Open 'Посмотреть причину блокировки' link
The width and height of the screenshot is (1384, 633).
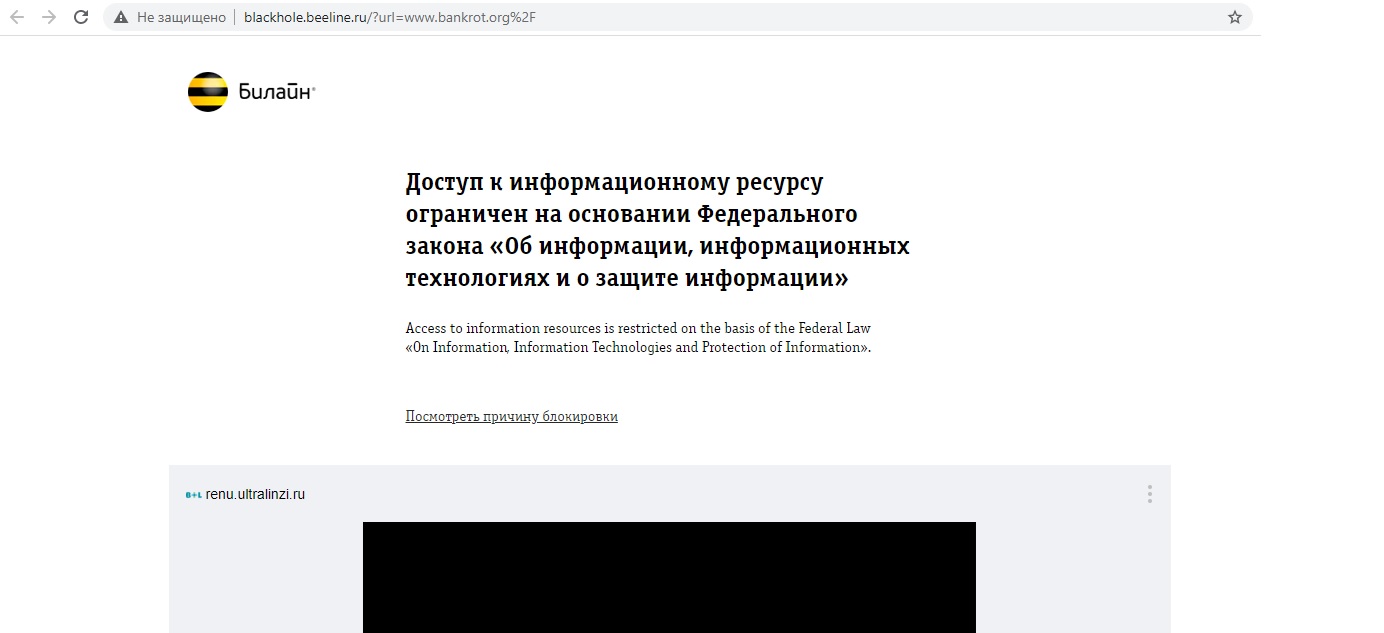click(511, 417)
